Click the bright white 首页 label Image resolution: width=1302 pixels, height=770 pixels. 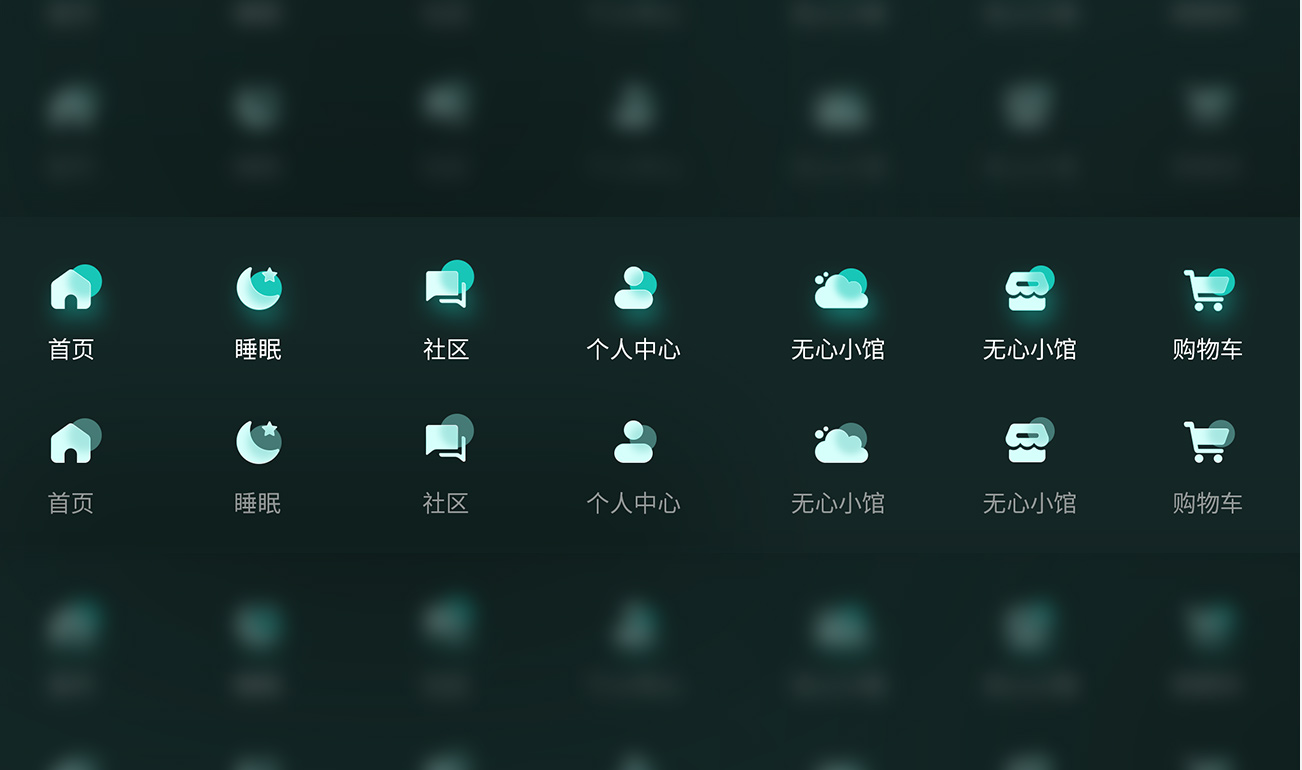[71, 350]
